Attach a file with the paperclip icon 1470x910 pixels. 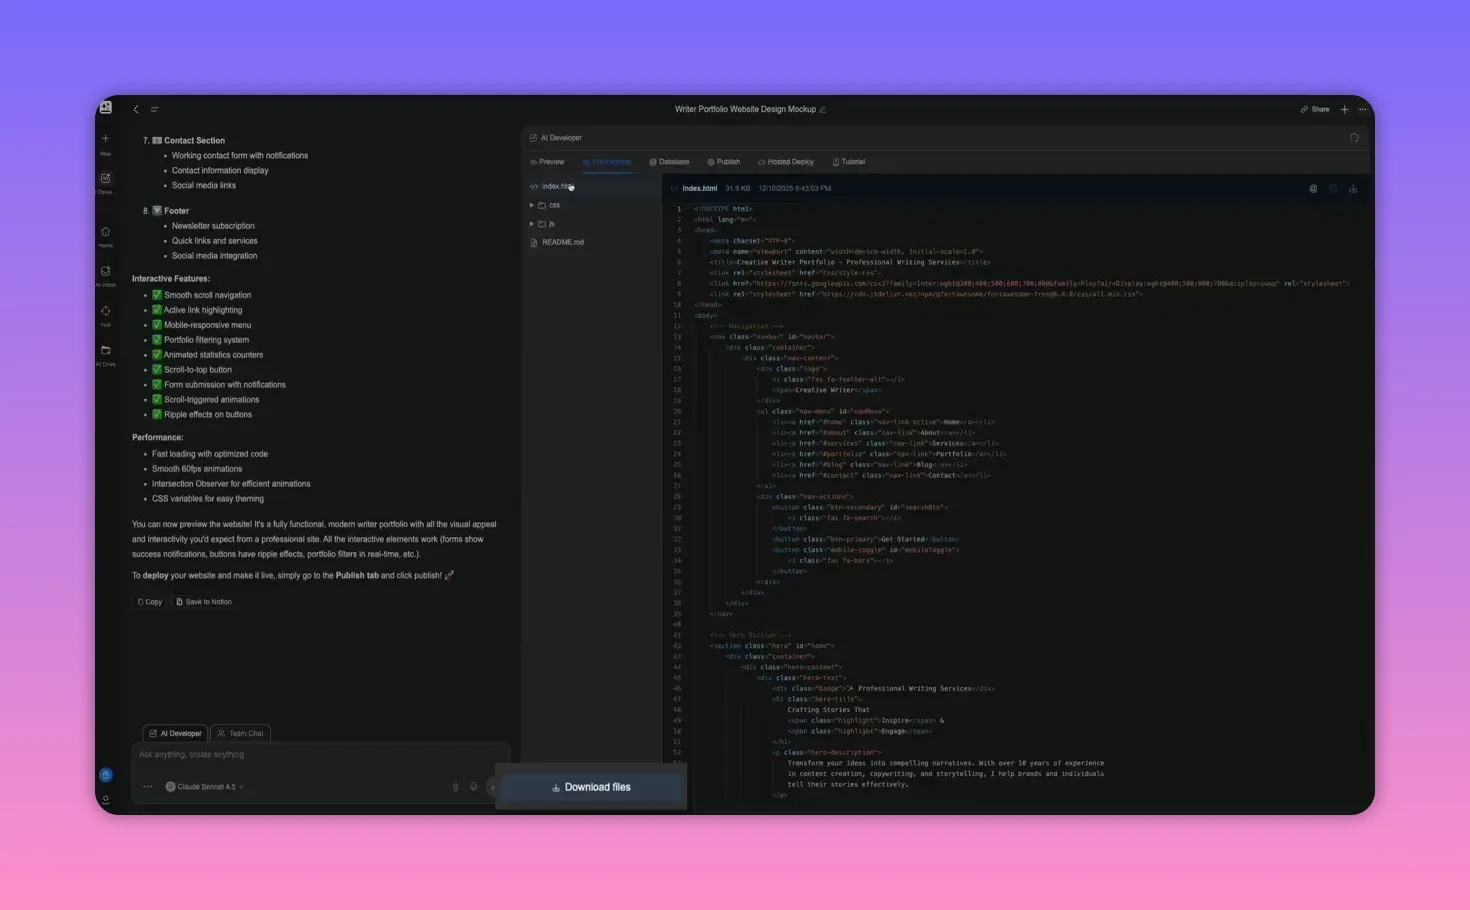point(455,787)
